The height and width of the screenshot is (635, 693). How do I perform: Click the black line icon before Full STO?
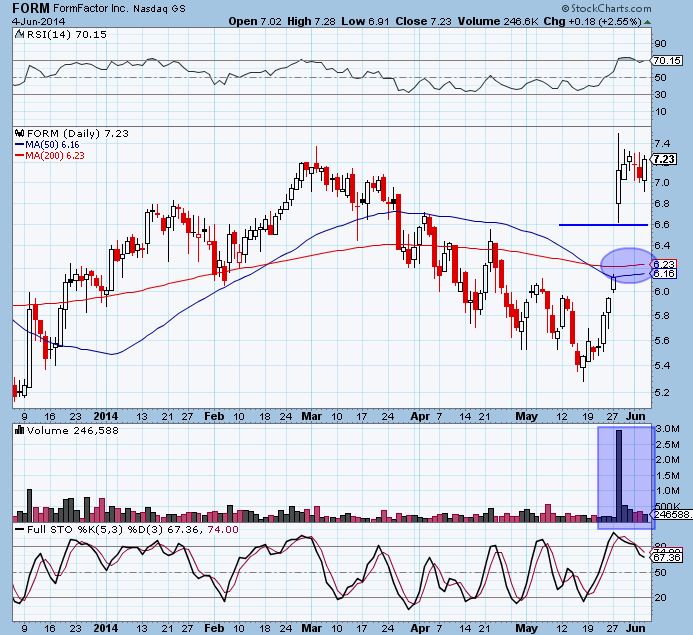point(19,529)
